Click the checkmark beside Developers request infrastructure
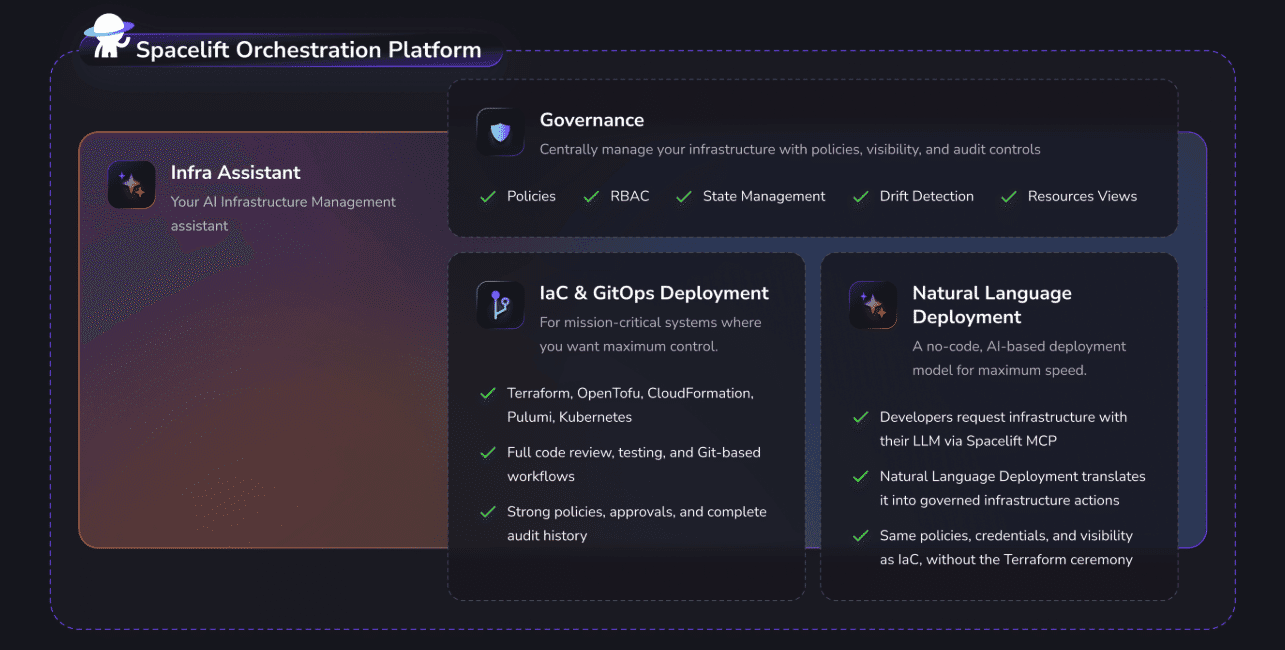1285x650 pixels. (x=860, y=418)
